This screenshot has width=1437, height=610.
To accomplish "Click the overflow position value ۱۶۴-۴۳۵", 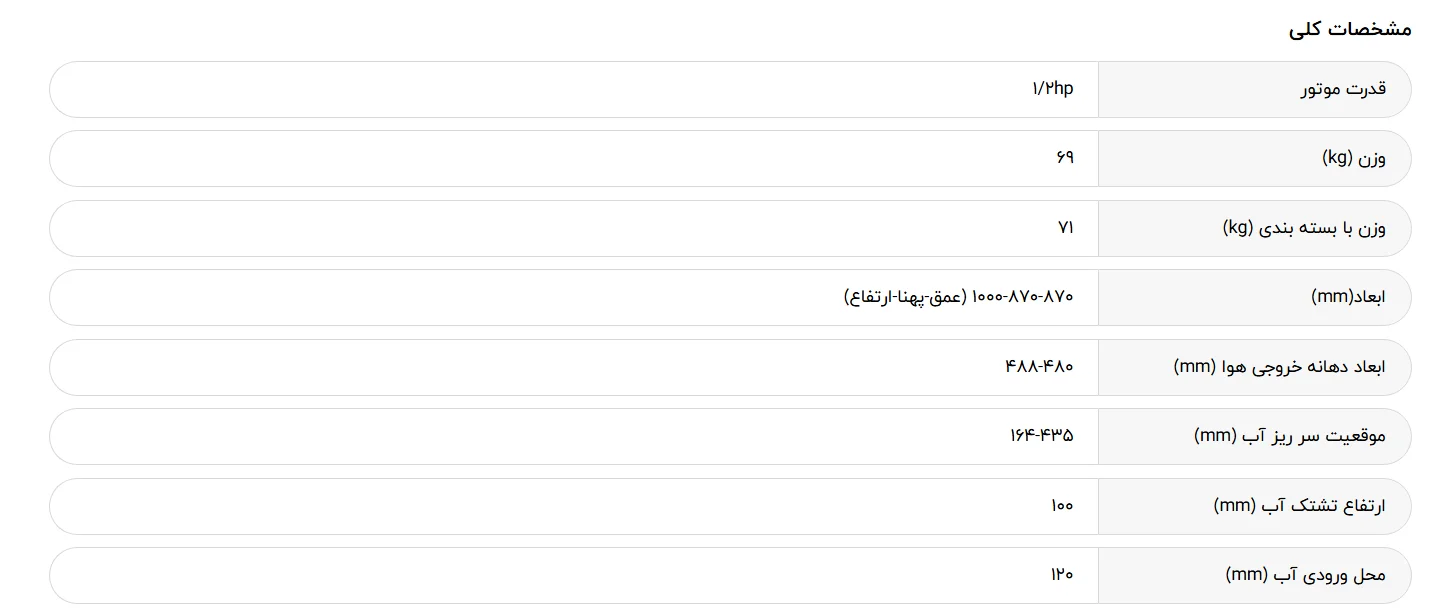I will coord(1041,436).
